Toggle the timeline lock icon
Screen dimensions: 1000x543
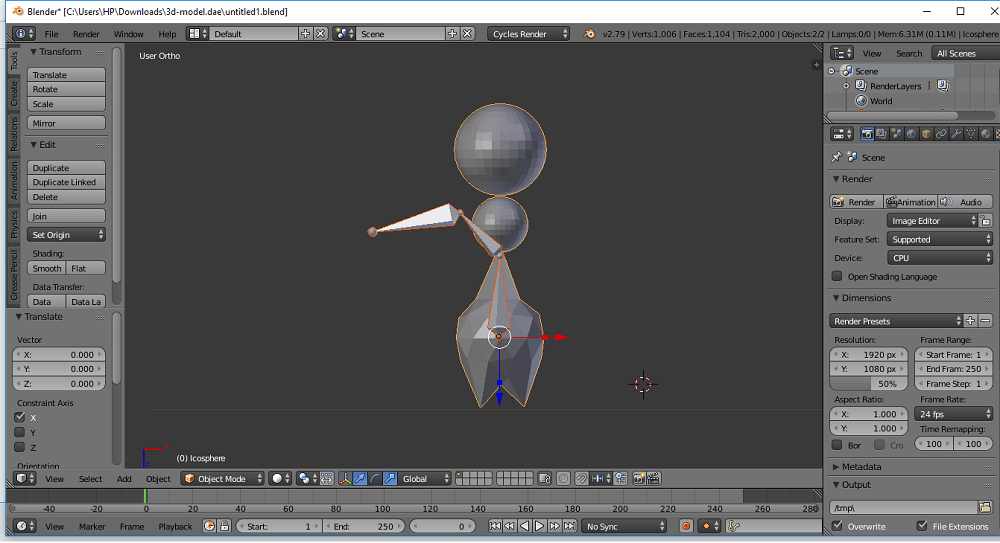click(x=224, y=526)
